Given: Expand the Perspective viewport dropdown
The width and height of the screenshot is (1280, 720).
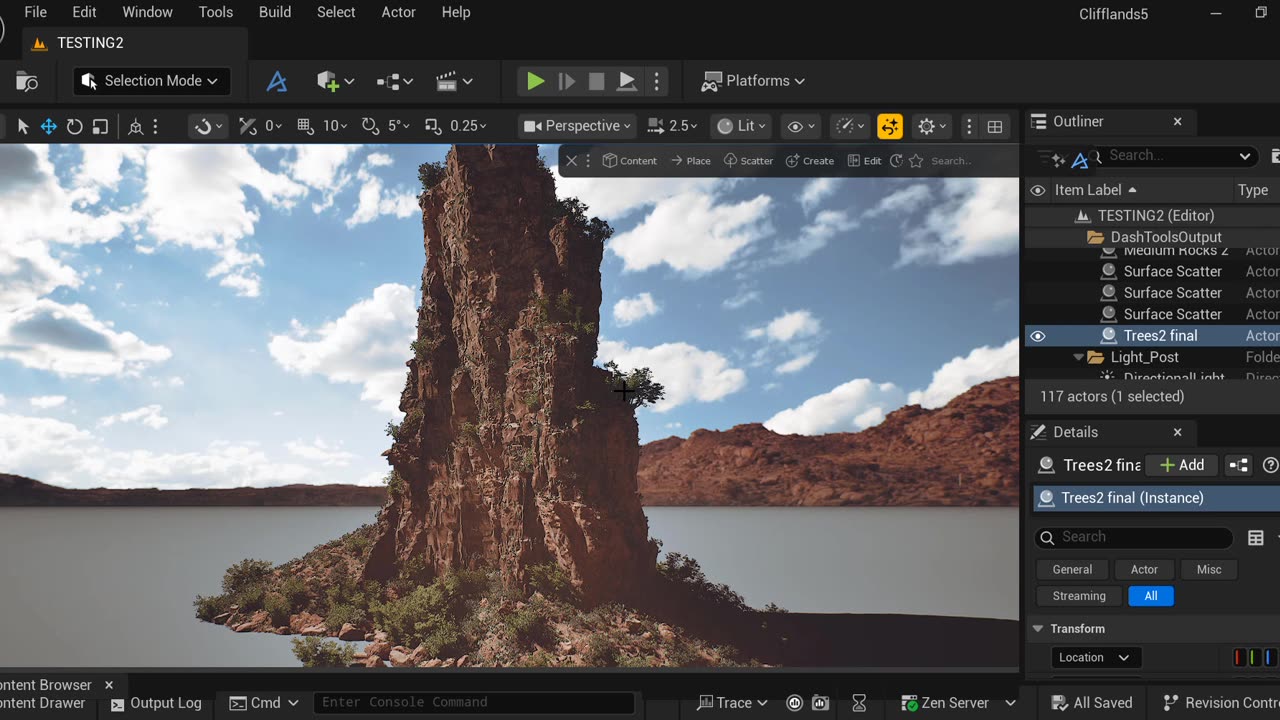Looking at the screenshot, I should pos(578,126).
